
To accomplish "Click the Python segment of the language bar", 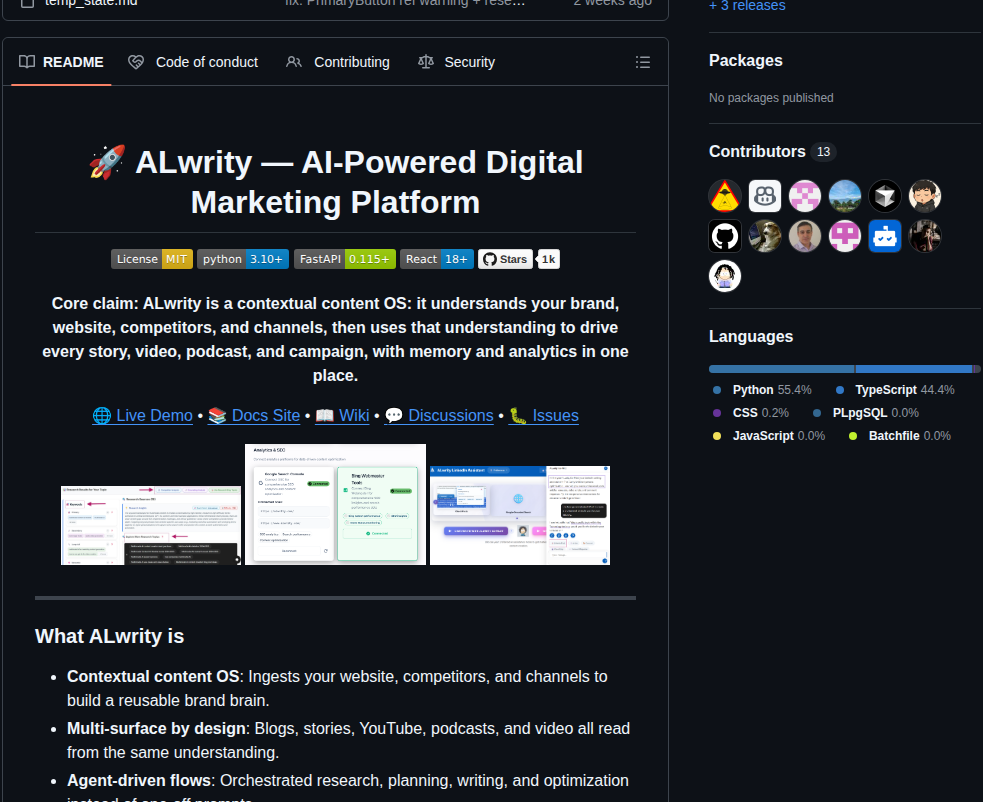I will pyautogui.click(x=781, y=369).
